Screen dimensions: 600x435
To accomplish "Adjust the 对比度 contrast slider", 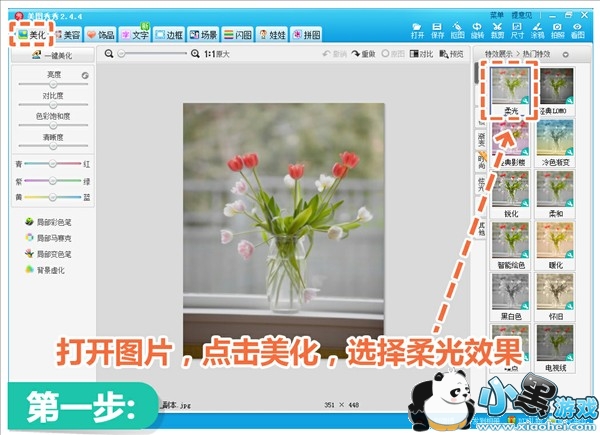I will pos(53,104).
